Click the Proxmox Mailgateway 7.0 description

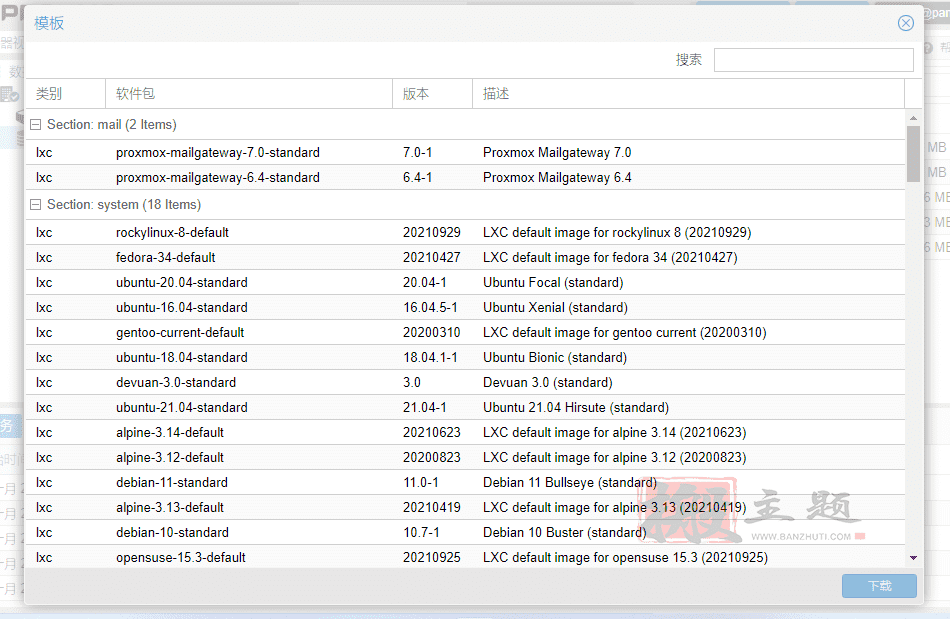pyautogui.click(x=557, y=153)
